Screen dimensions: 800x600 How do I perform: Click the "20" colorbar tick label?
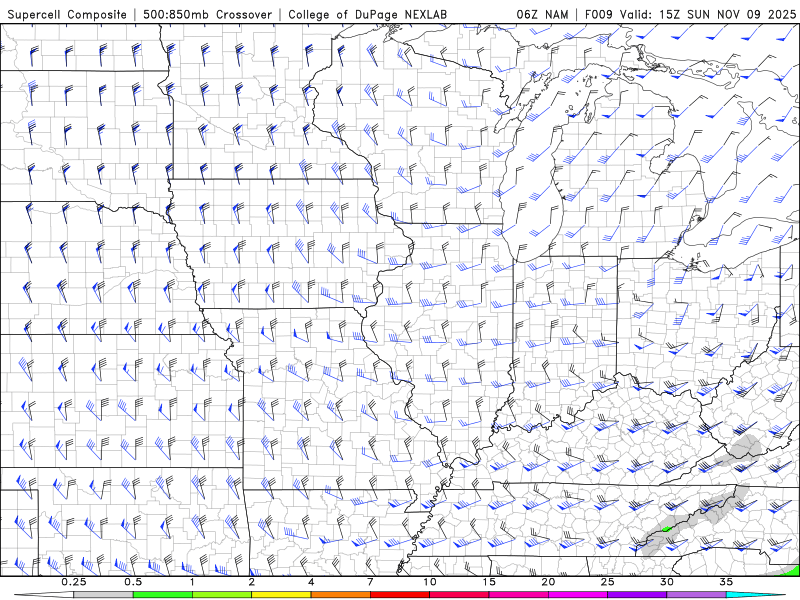coord(548,582)
